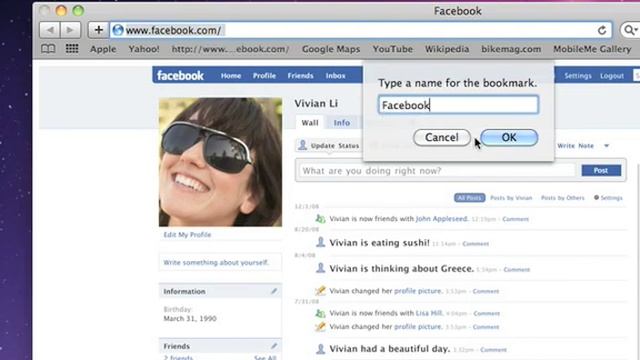Screen dimensions: 640x360
Task: Log out of Facebook
Action: [x=612, y=76]
